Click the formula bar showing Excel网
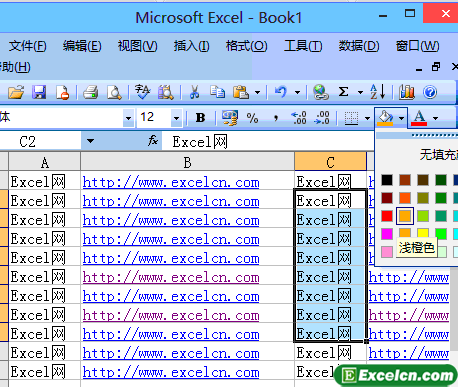Image resolution: width=458 pixels, height=387 pixels. point(268,142)
